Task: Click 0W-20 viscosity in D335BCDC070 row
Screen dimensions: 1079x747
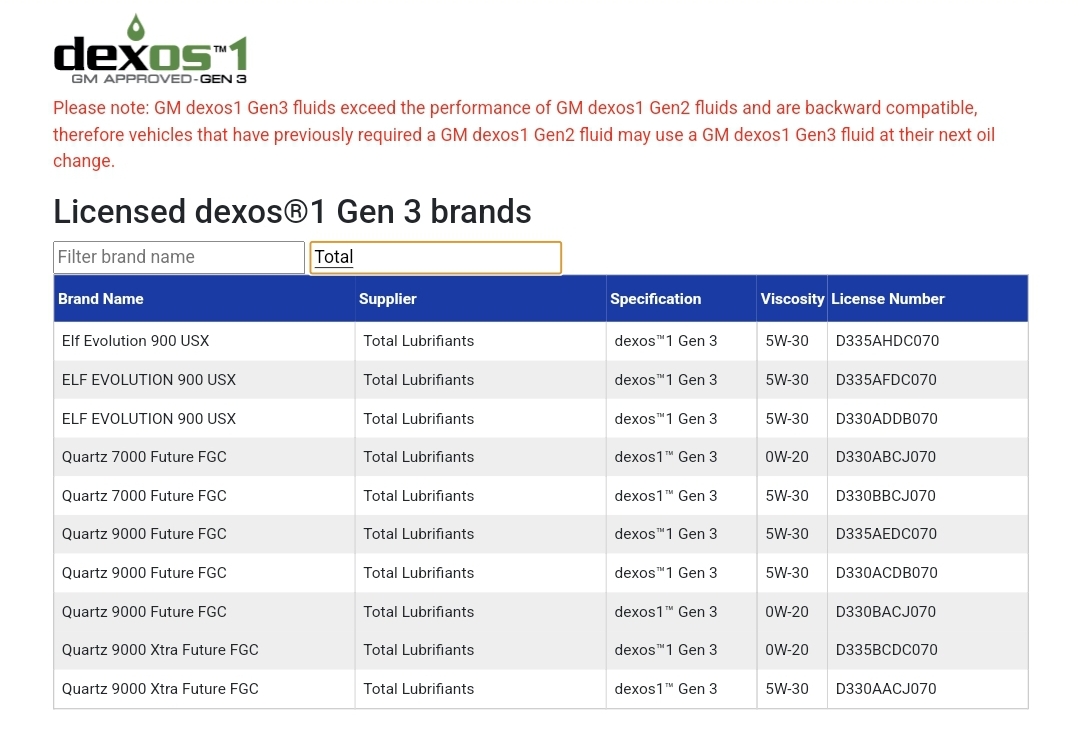Action: [x=787, y=650]
